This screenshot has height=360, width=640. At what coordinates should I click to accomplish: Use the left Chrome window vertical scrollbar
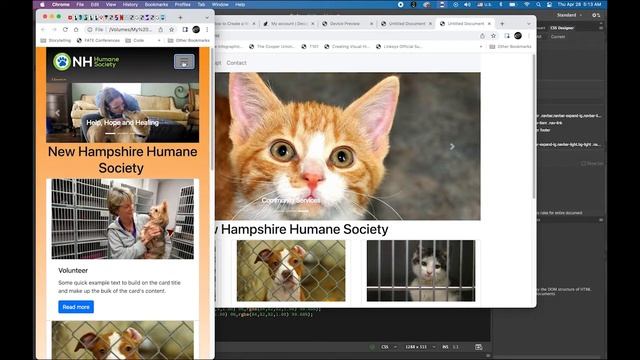[x=212, y=108]
